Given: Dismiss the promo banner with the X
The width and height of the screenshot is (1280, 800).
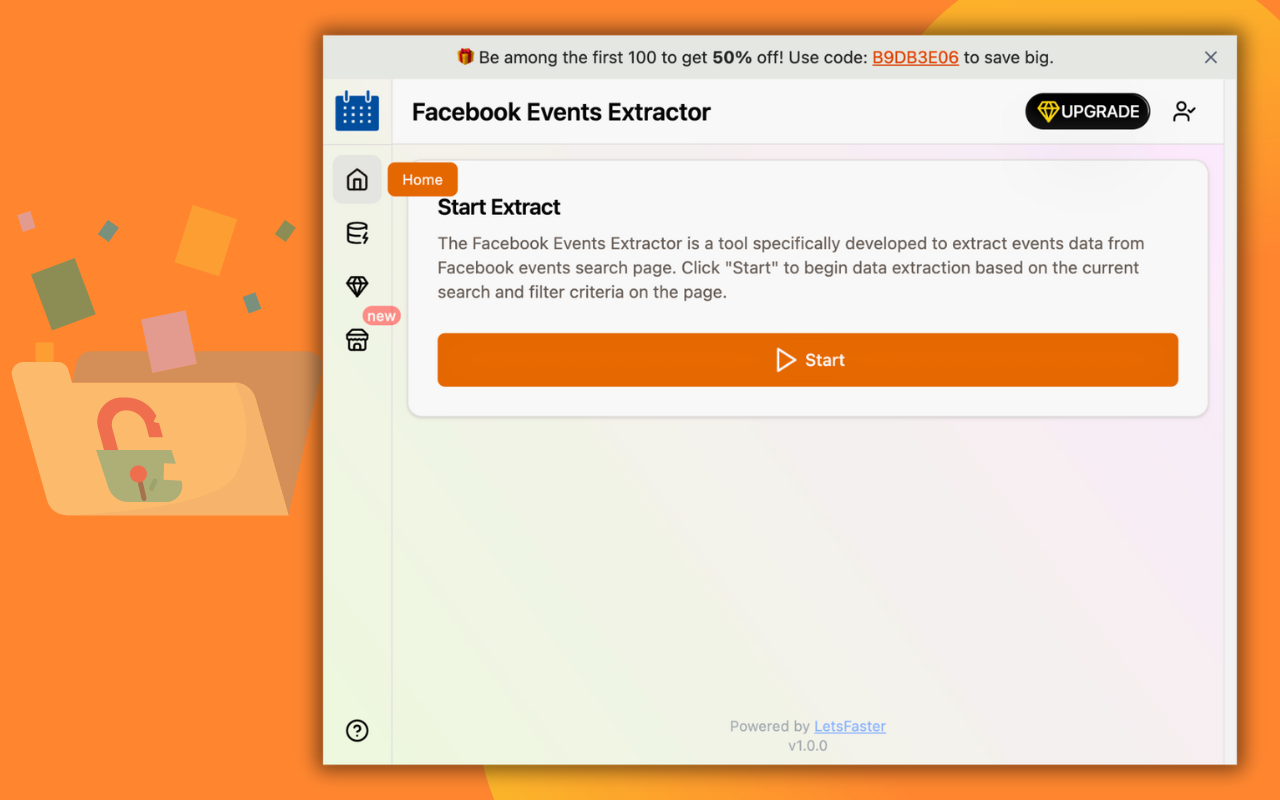Looking at the screenshot, I should tap(1210, 57).
